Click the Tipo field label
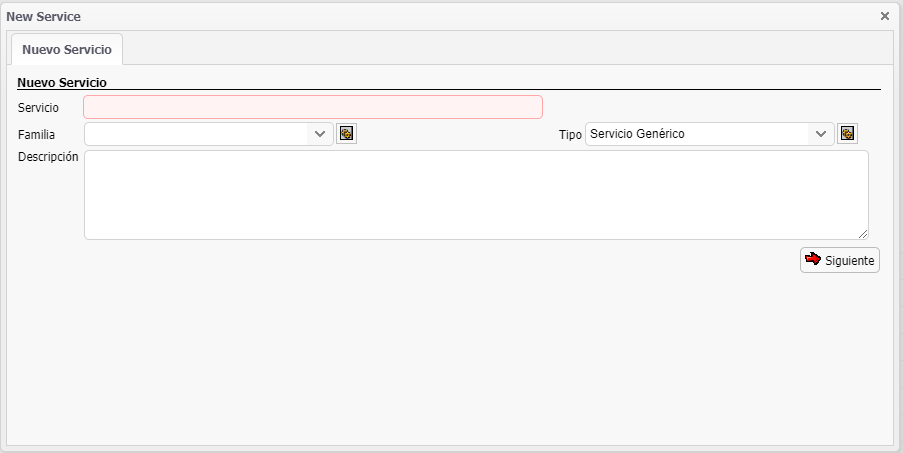This screenshot has height=453, width=903. (x=570, y=134)
